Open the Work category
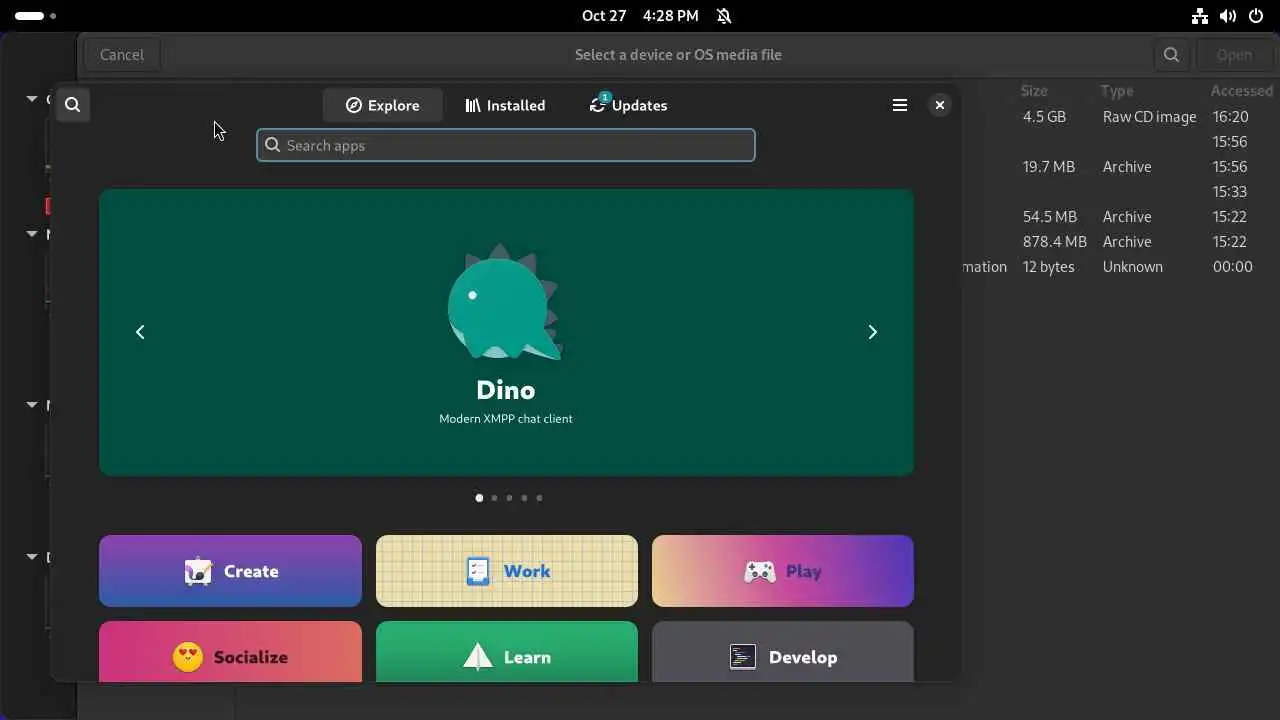The width and height of the screenshot is (1280, 720). [x=507, y=571]
